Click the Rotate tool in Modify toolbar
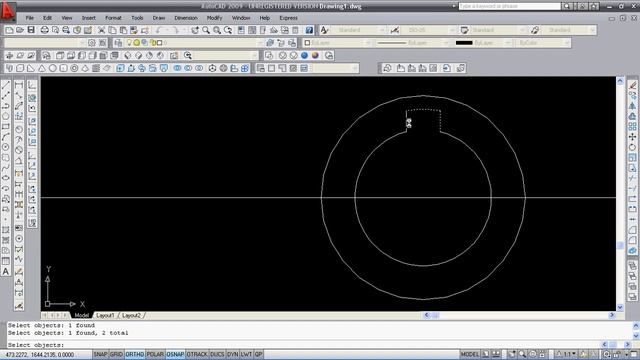The image size is (640, 360). tap(632, 147)
